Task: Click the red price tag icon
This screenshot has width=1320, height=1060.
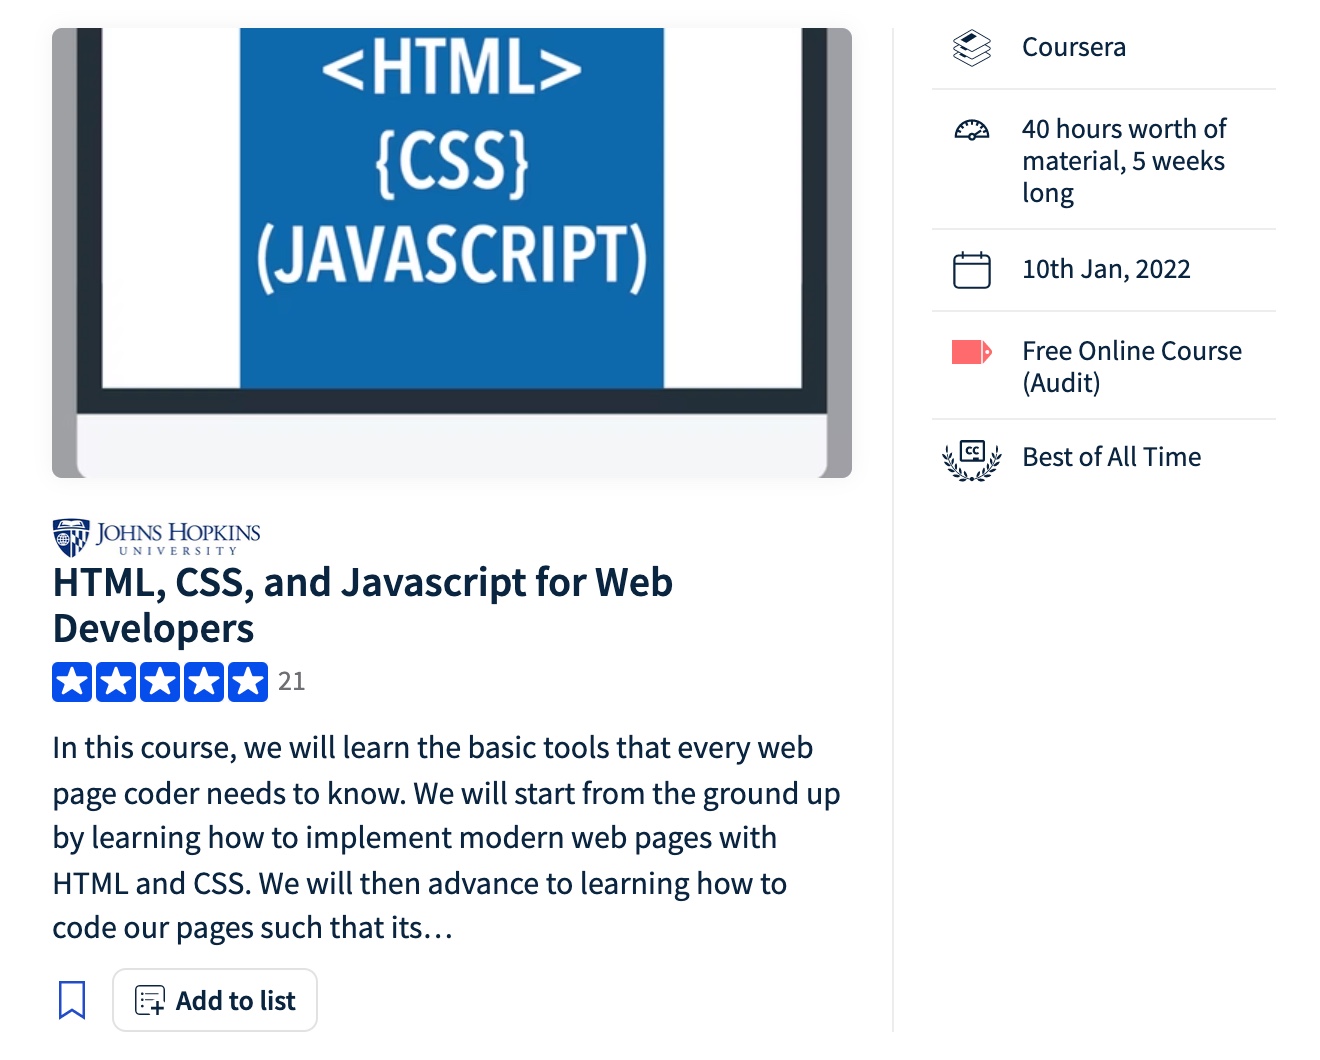Action: coord(971,352)
